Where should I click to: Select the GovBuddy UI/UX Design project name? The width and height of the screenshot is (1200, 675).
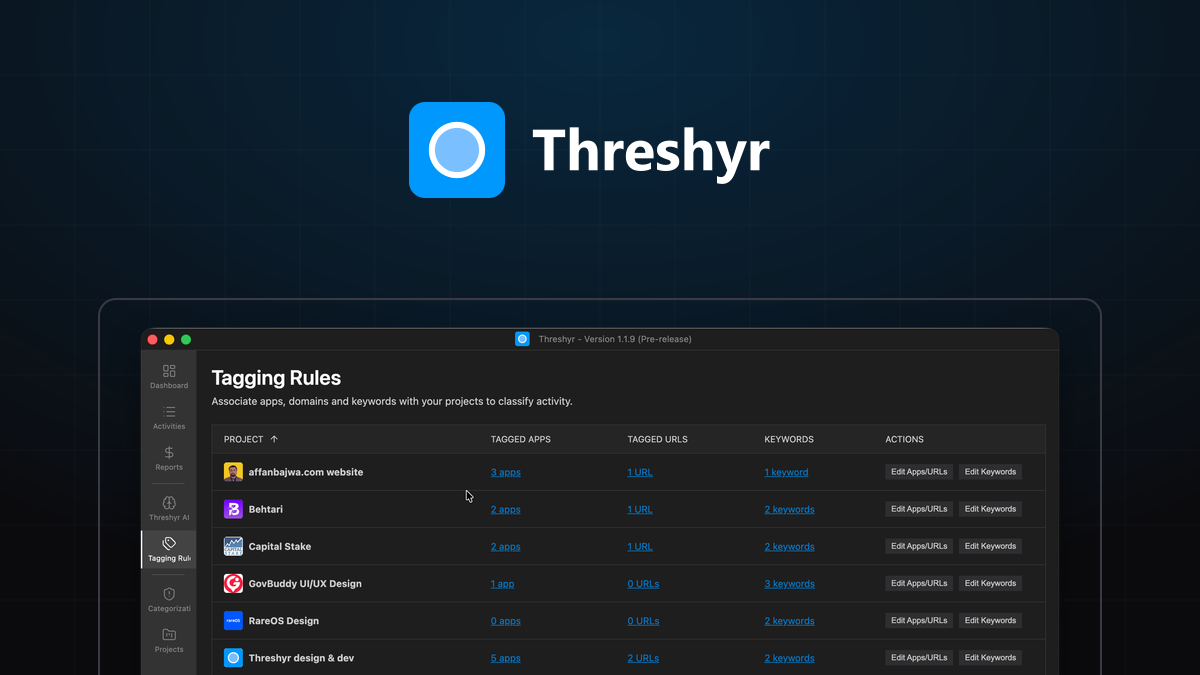(x=305, y=583)
